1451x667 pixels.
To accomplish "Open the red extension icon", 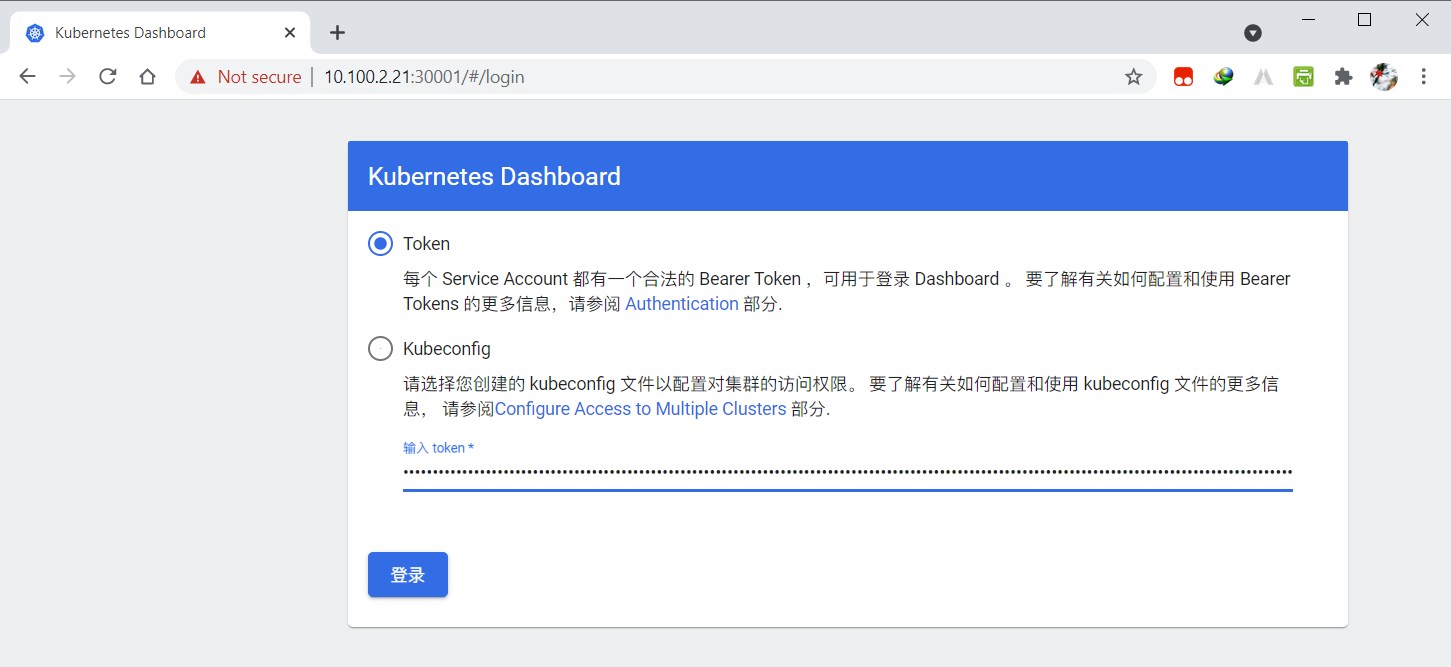I will 1183,77.
